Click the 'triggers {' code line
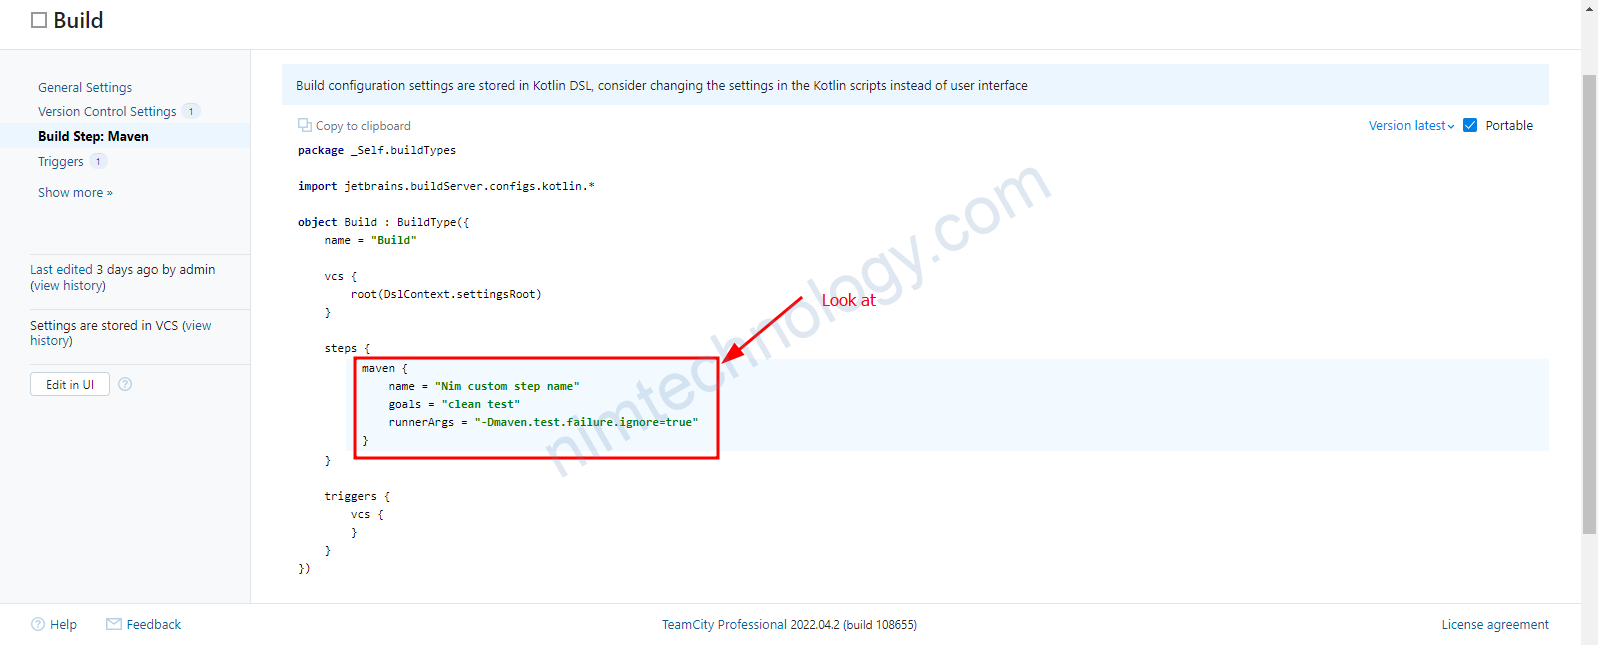1598x645 pixels. tap(357, 496)
